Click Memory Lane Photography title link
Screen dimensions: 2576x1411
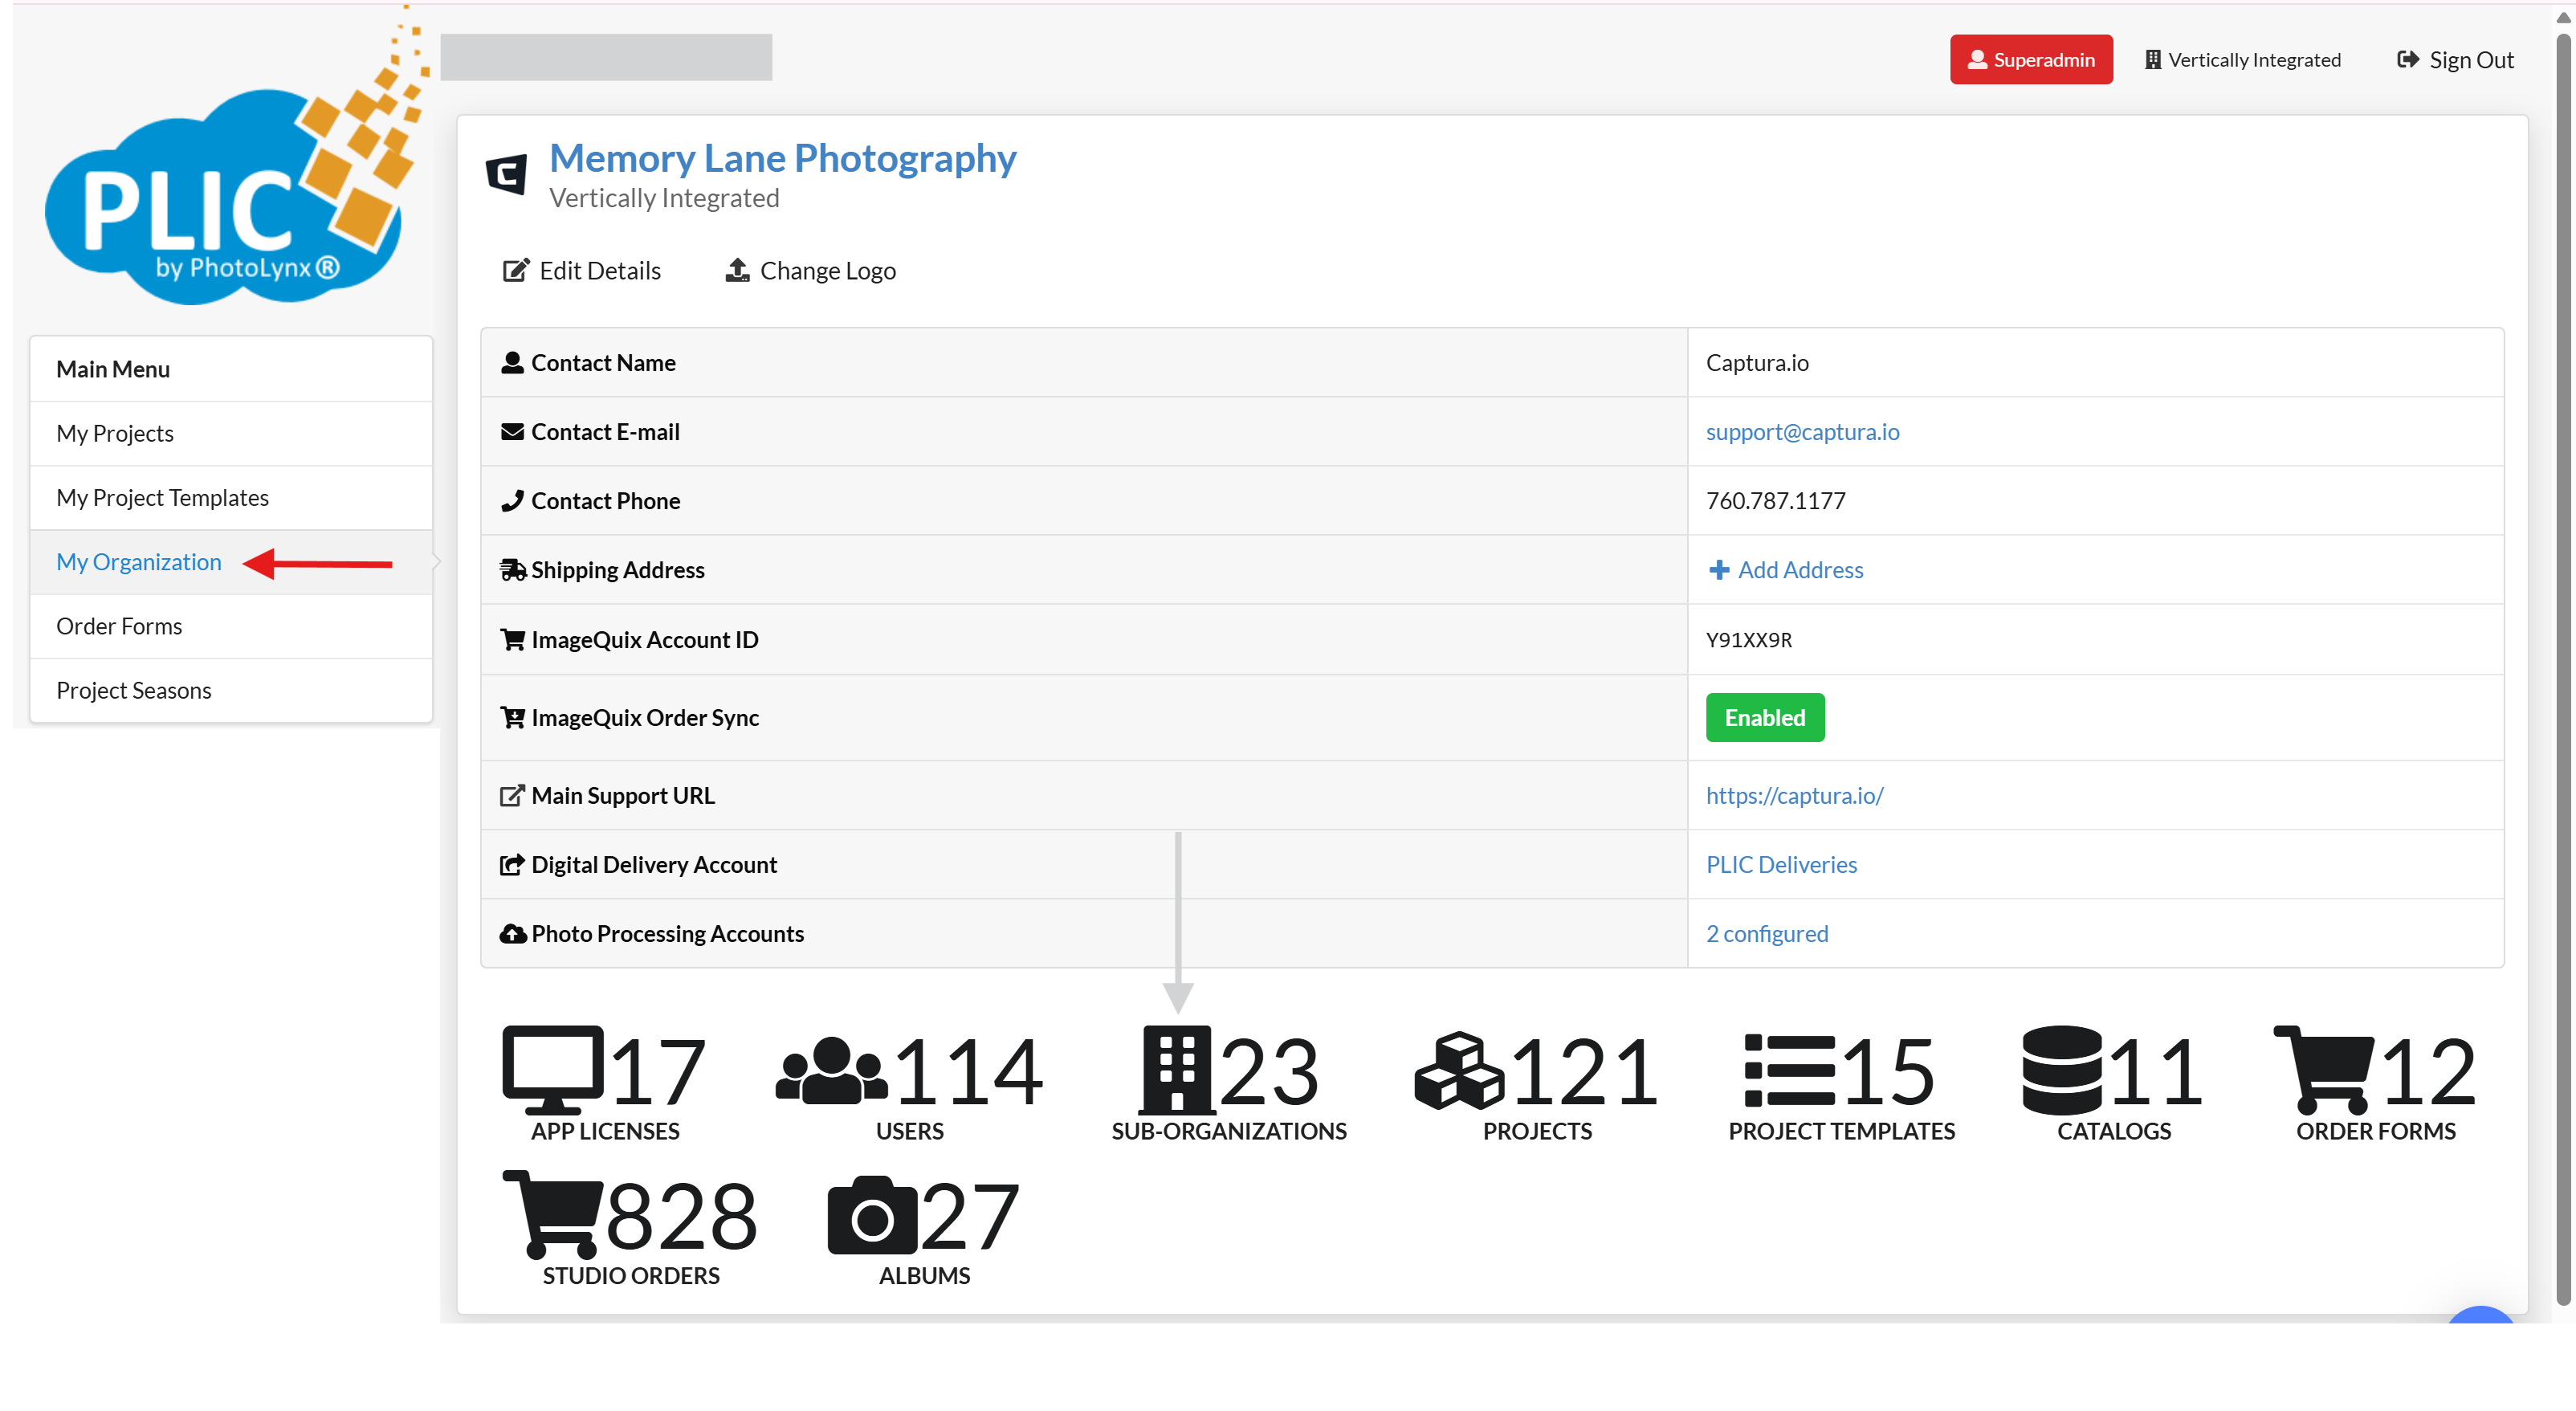(783, 158)
